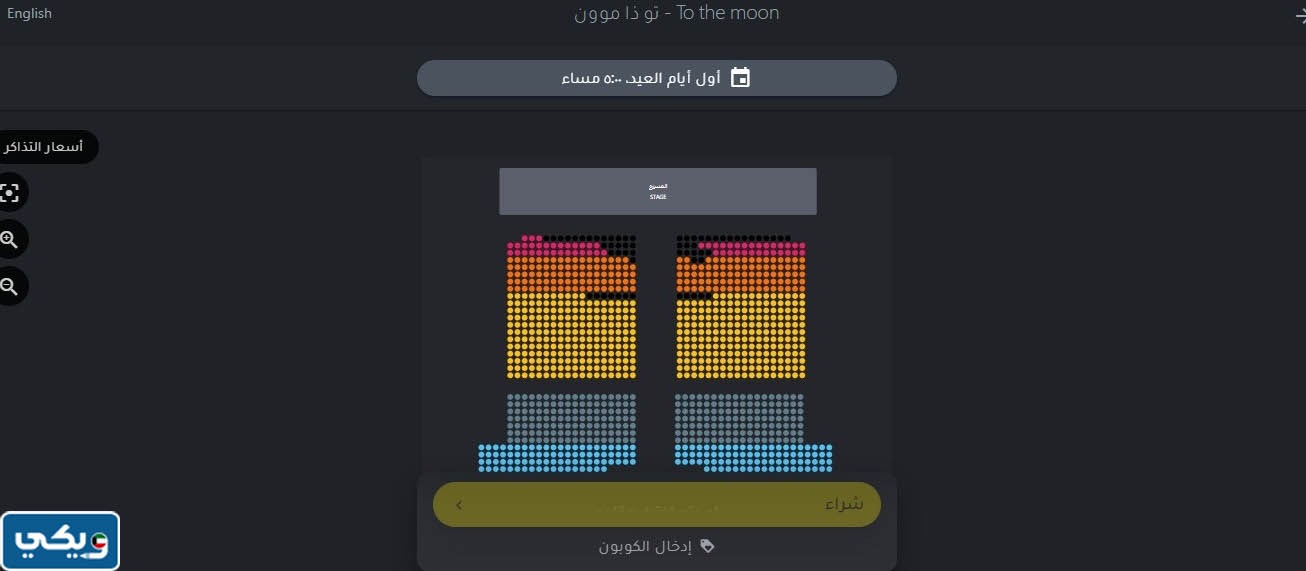Open the ticket prices (أسعار التذاكر) panel
Screen dimensions: 1306x571
pyautogui.click(x=47, y=147)
